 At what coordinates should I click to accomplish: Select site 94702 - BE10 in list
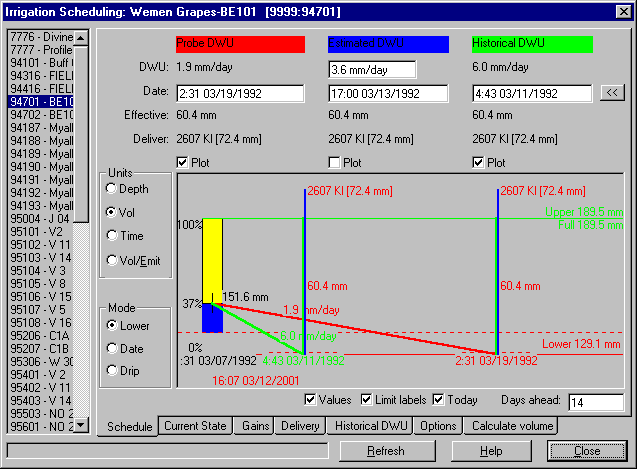[41, 115]
